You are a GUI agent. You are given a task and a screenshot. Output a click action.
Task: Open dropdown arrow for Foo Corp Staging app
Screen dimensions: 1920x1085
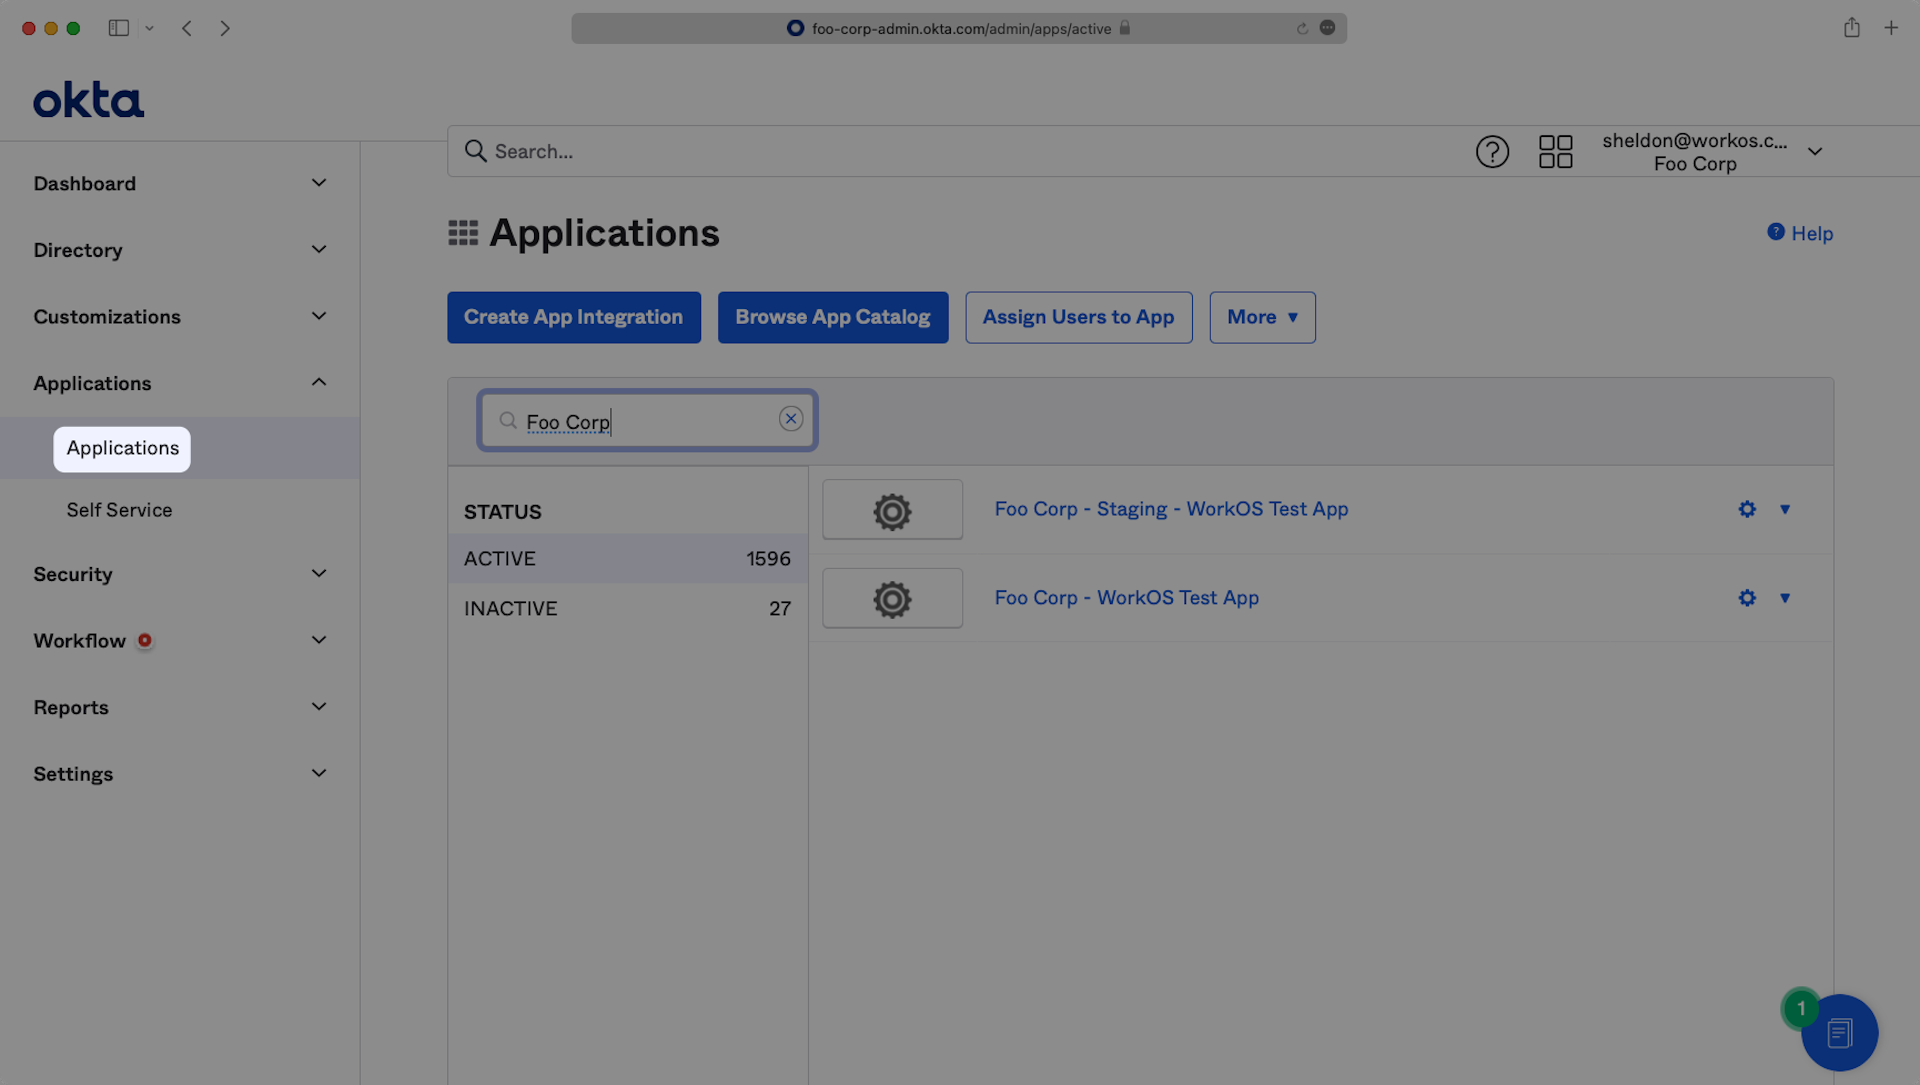[1784, 509]
